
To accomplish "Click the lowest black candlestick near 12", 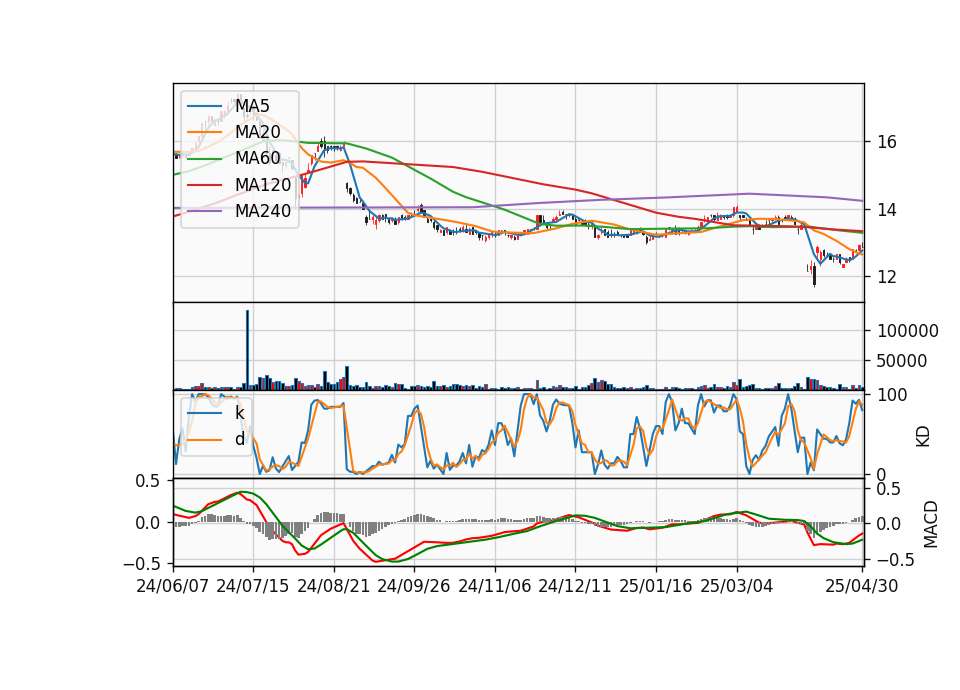I will click(814, 275).
